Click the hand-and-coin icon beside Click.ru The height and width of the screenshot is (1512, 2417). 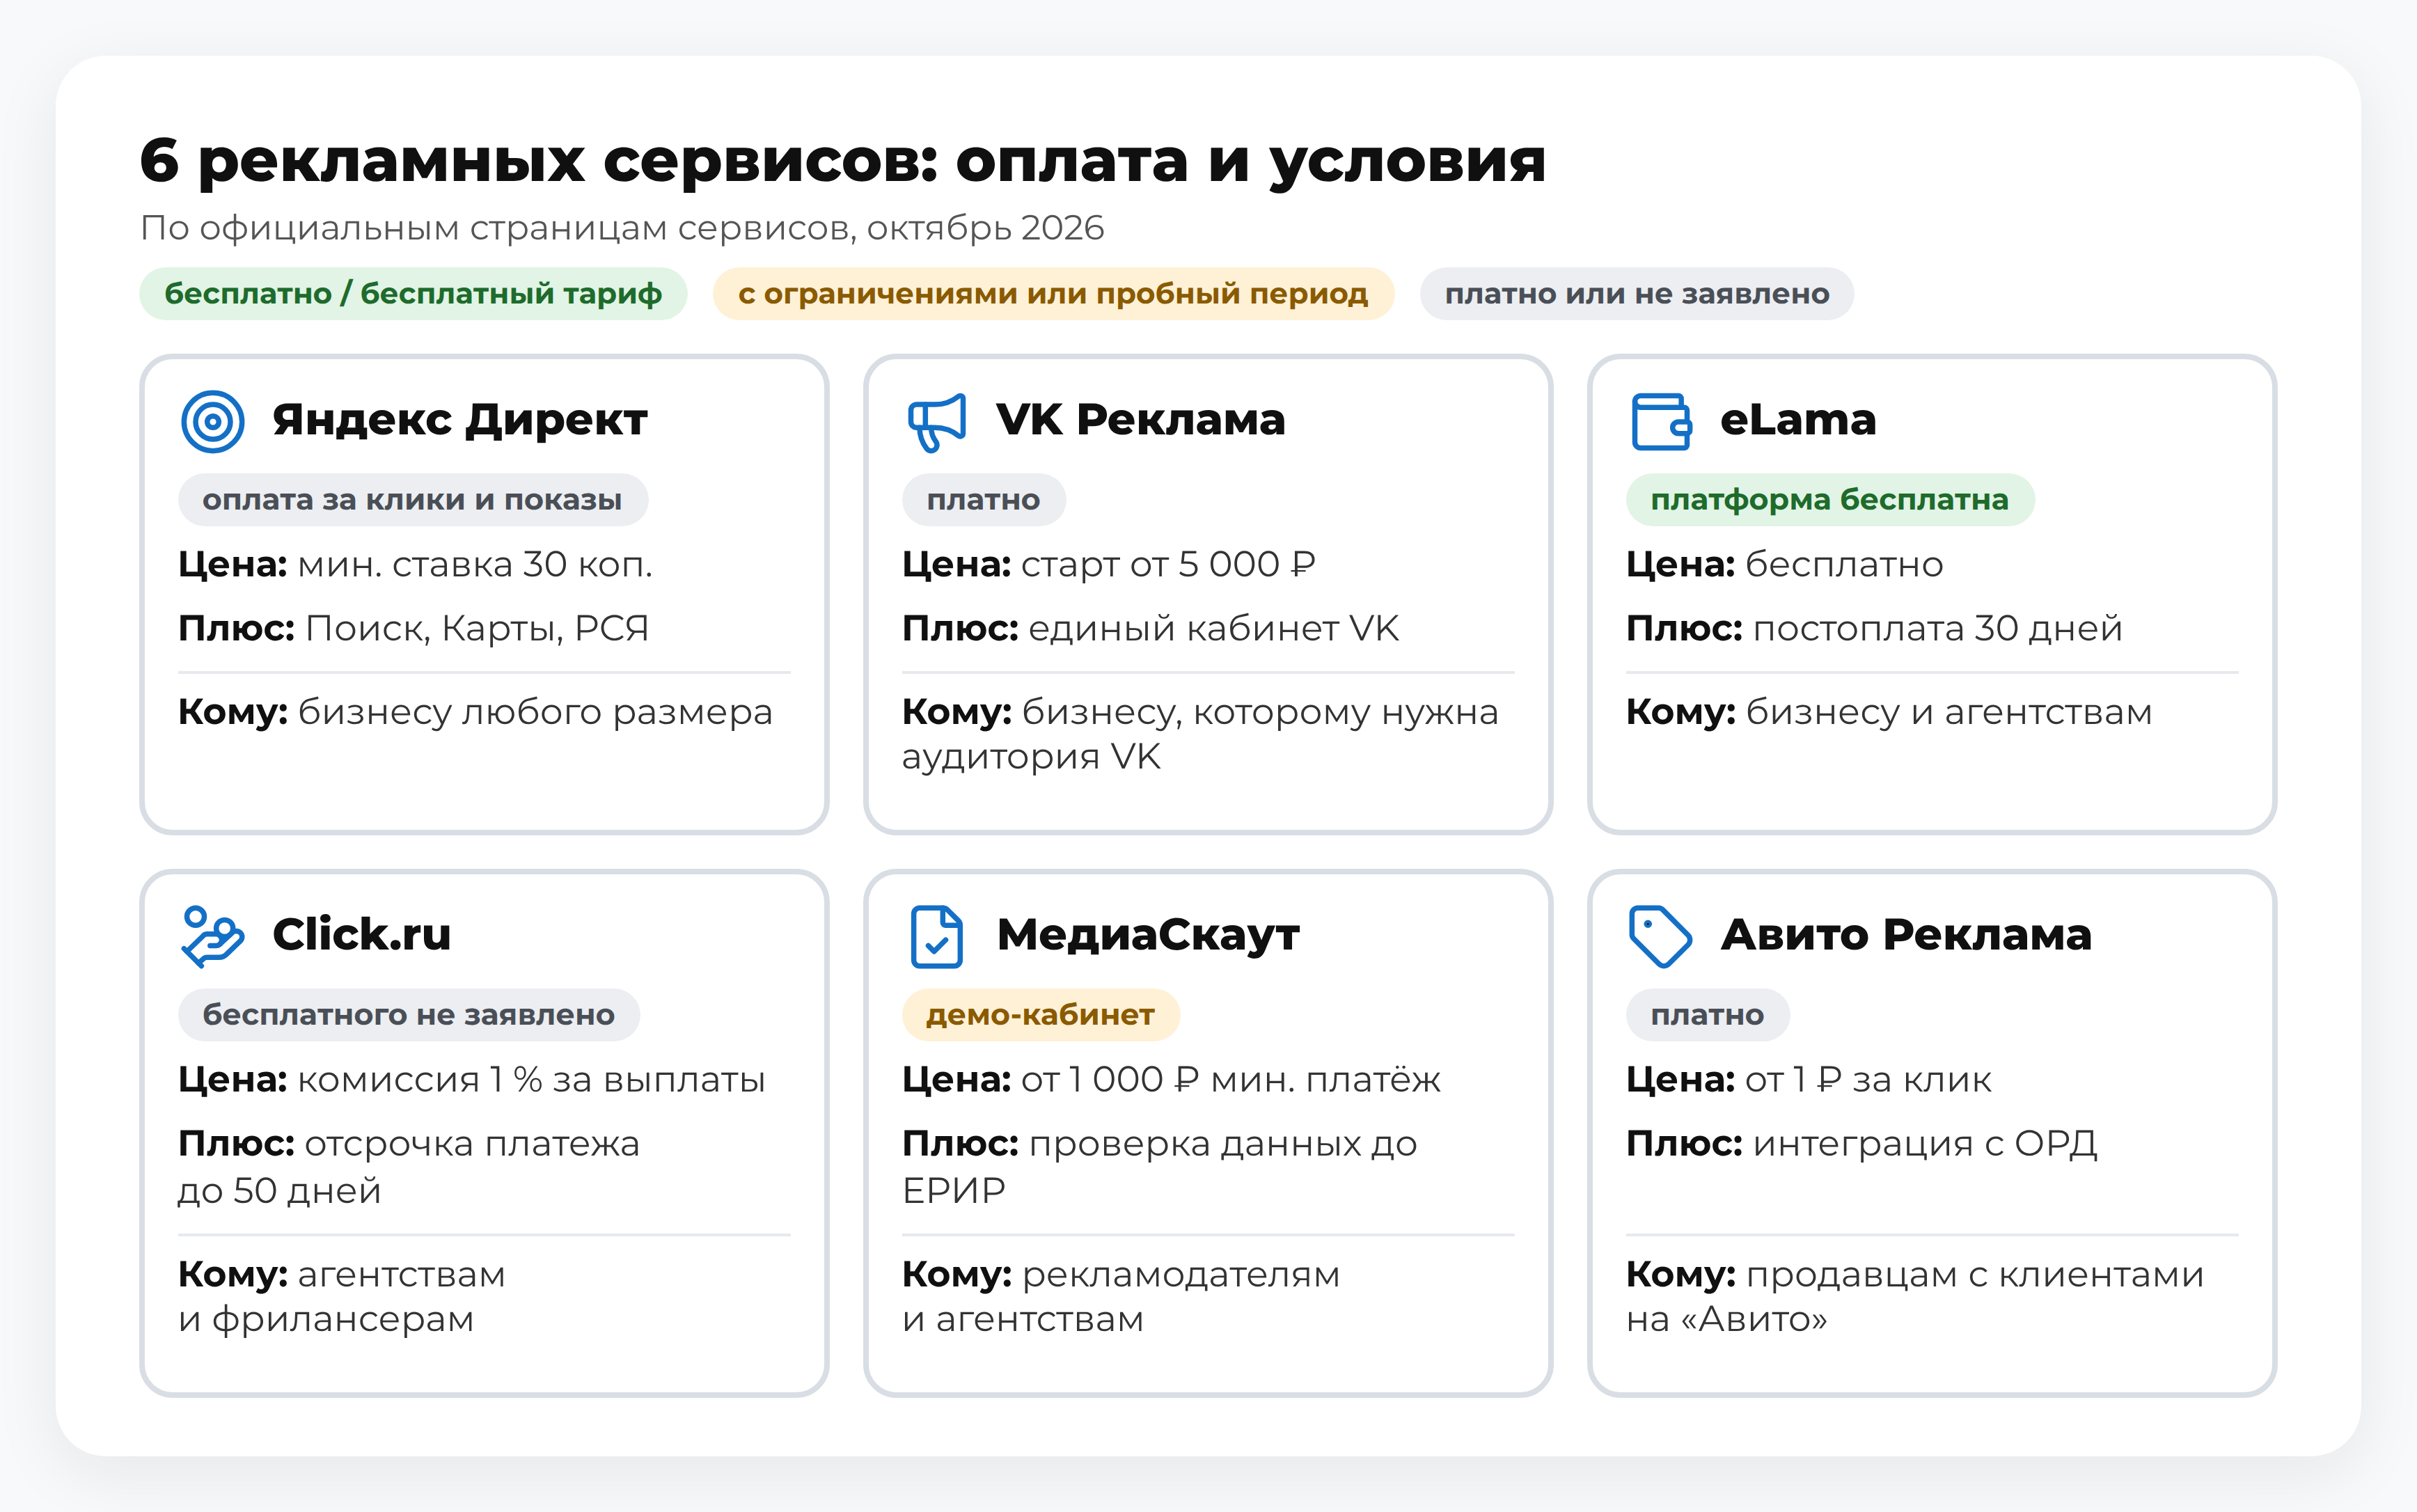[212, 936]
